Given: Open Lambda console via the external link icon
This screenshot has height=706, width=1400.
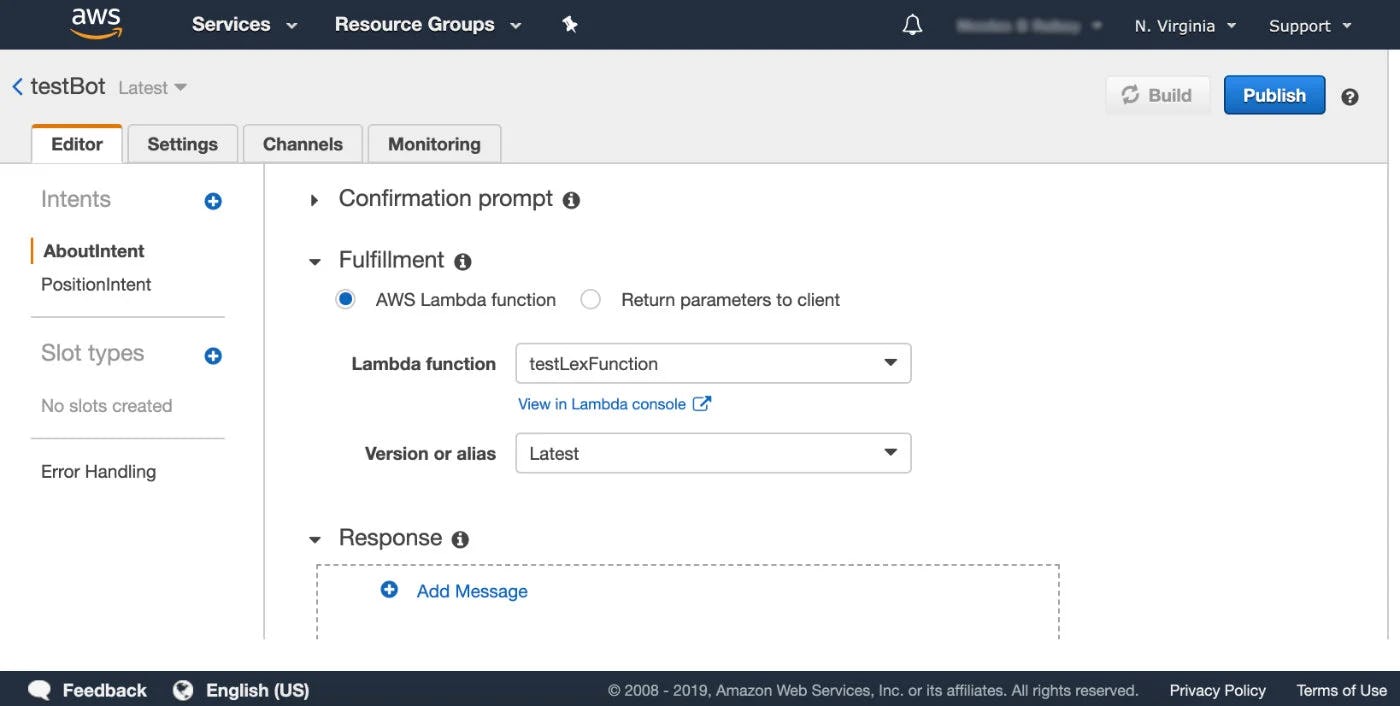Looking at the screenshot, I should pyautogui.click(x=701, y=404).
